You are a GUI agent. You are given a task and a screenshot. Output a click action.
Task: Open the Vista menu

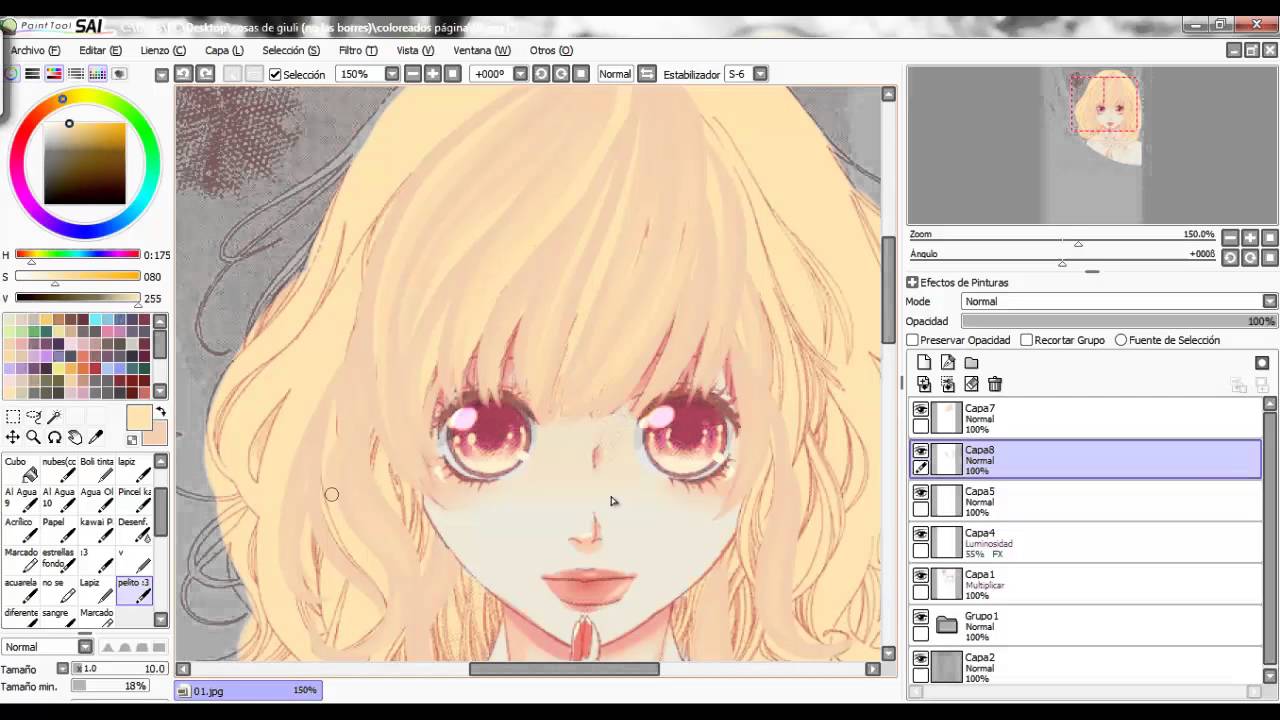click(415, 50)
